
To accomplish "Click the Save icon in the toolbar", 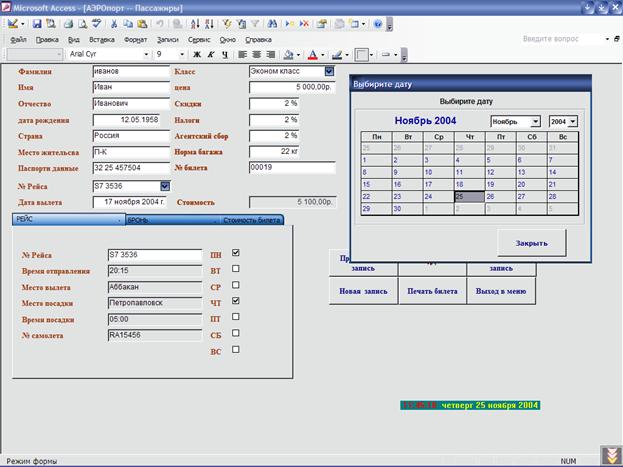I will click(x=37, y=23).
